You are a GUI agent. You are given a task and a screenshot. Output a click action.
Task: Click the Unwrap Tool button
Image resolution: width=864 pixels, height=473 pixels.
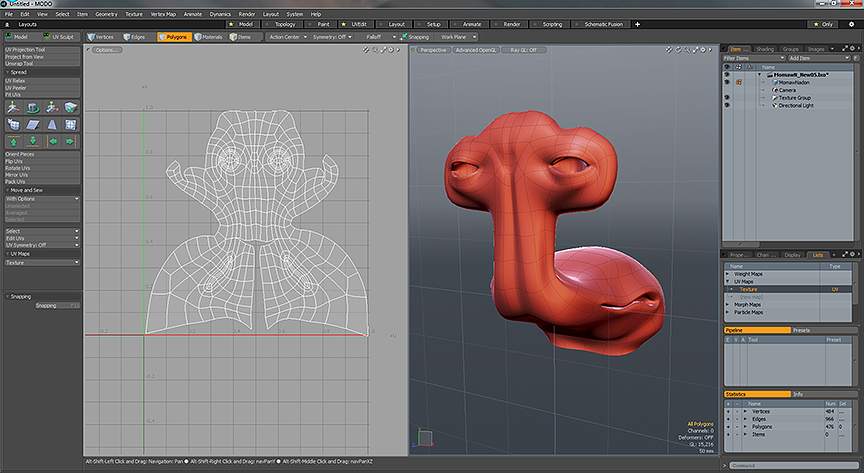point(42,63)
